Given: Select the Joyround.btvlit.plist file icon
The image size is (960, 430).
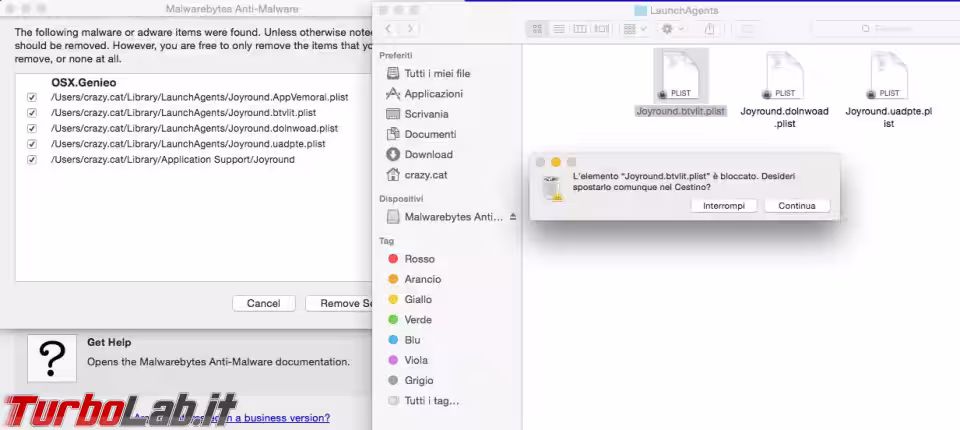Looking at the screenshot, I should [x=681, y=75].
